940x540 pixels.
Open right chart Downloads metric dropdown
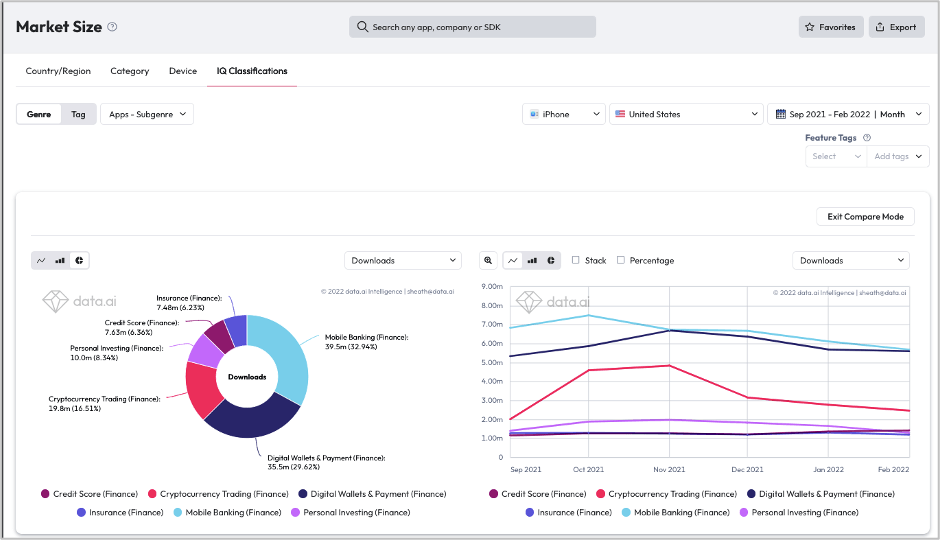(x=851, y=261)
